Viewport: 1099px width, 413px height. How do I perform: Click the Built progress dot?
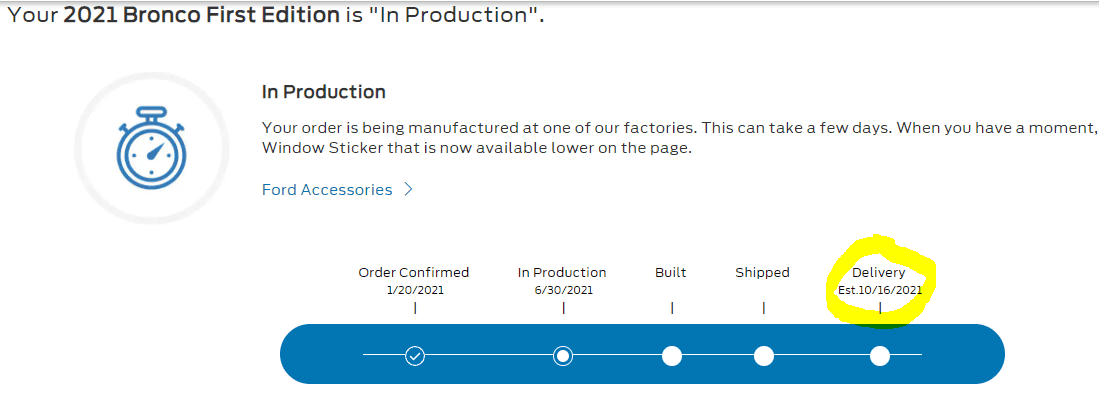(671, 356)
